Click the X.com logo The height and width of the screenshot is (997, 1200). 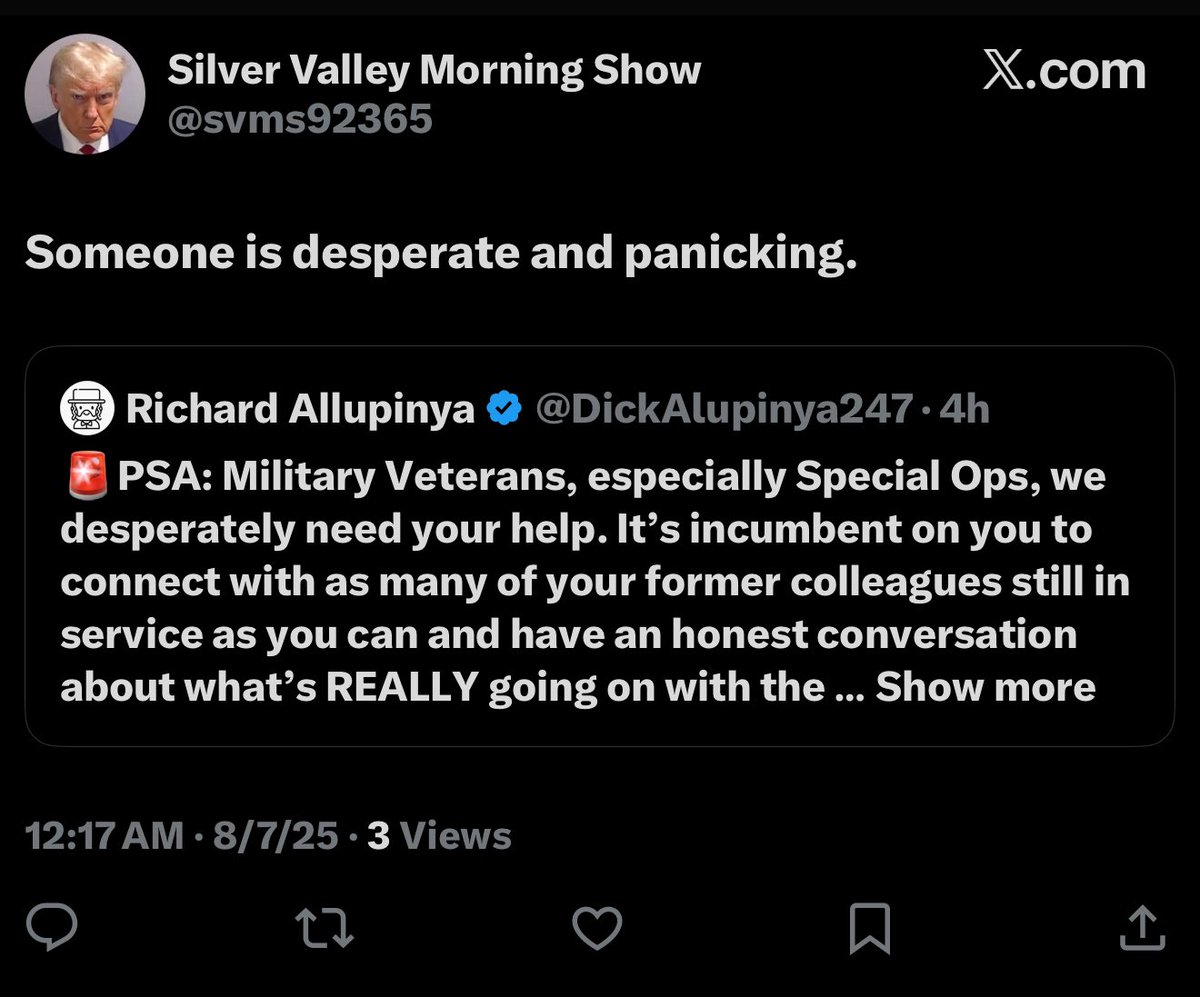[x=1064, y=73]
